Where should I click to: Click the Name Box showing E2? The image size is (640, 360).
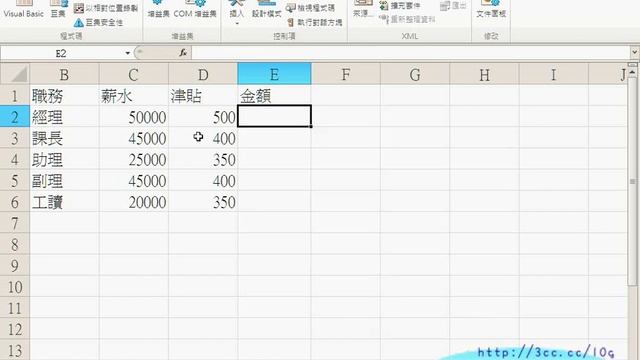pyautogui.click(x=61, y=53)
